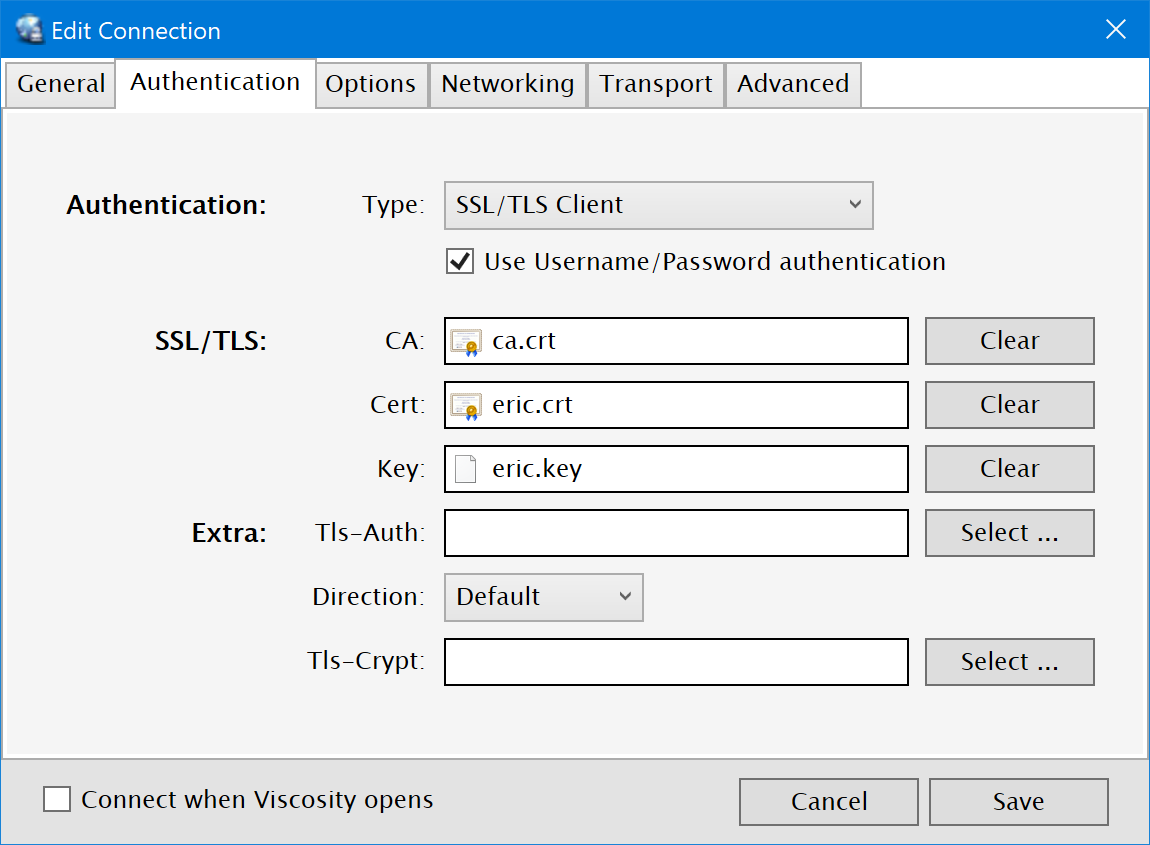Select a Tls-Crypt file
Viewport: 1150px width, 845px height.
(1009, 662)
